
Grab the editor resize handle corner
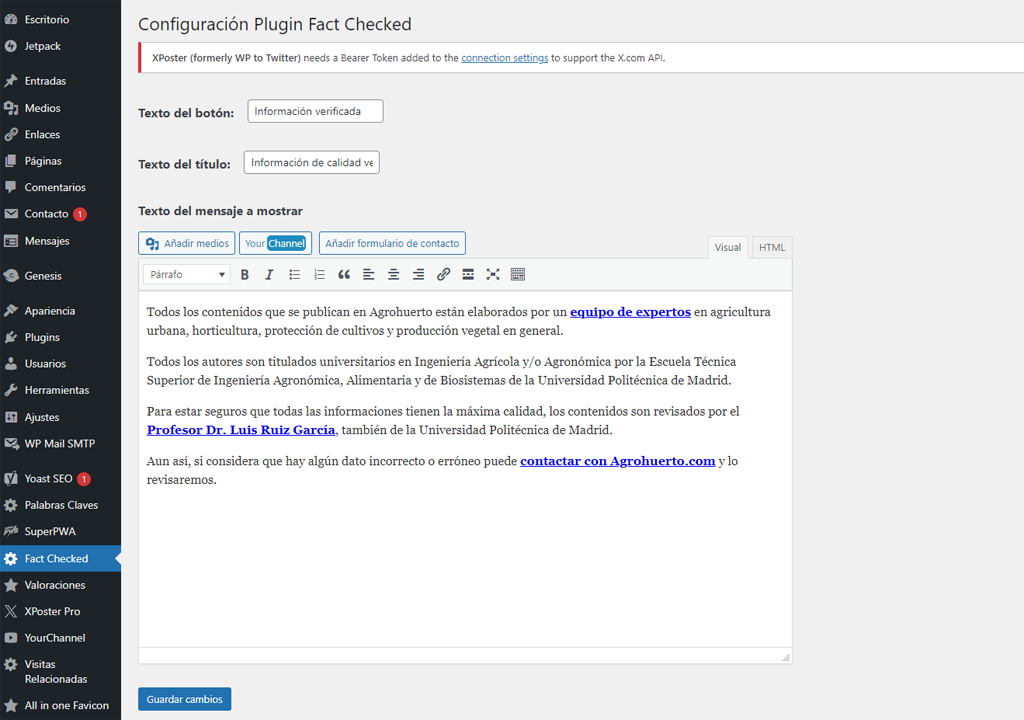(786, 657)
